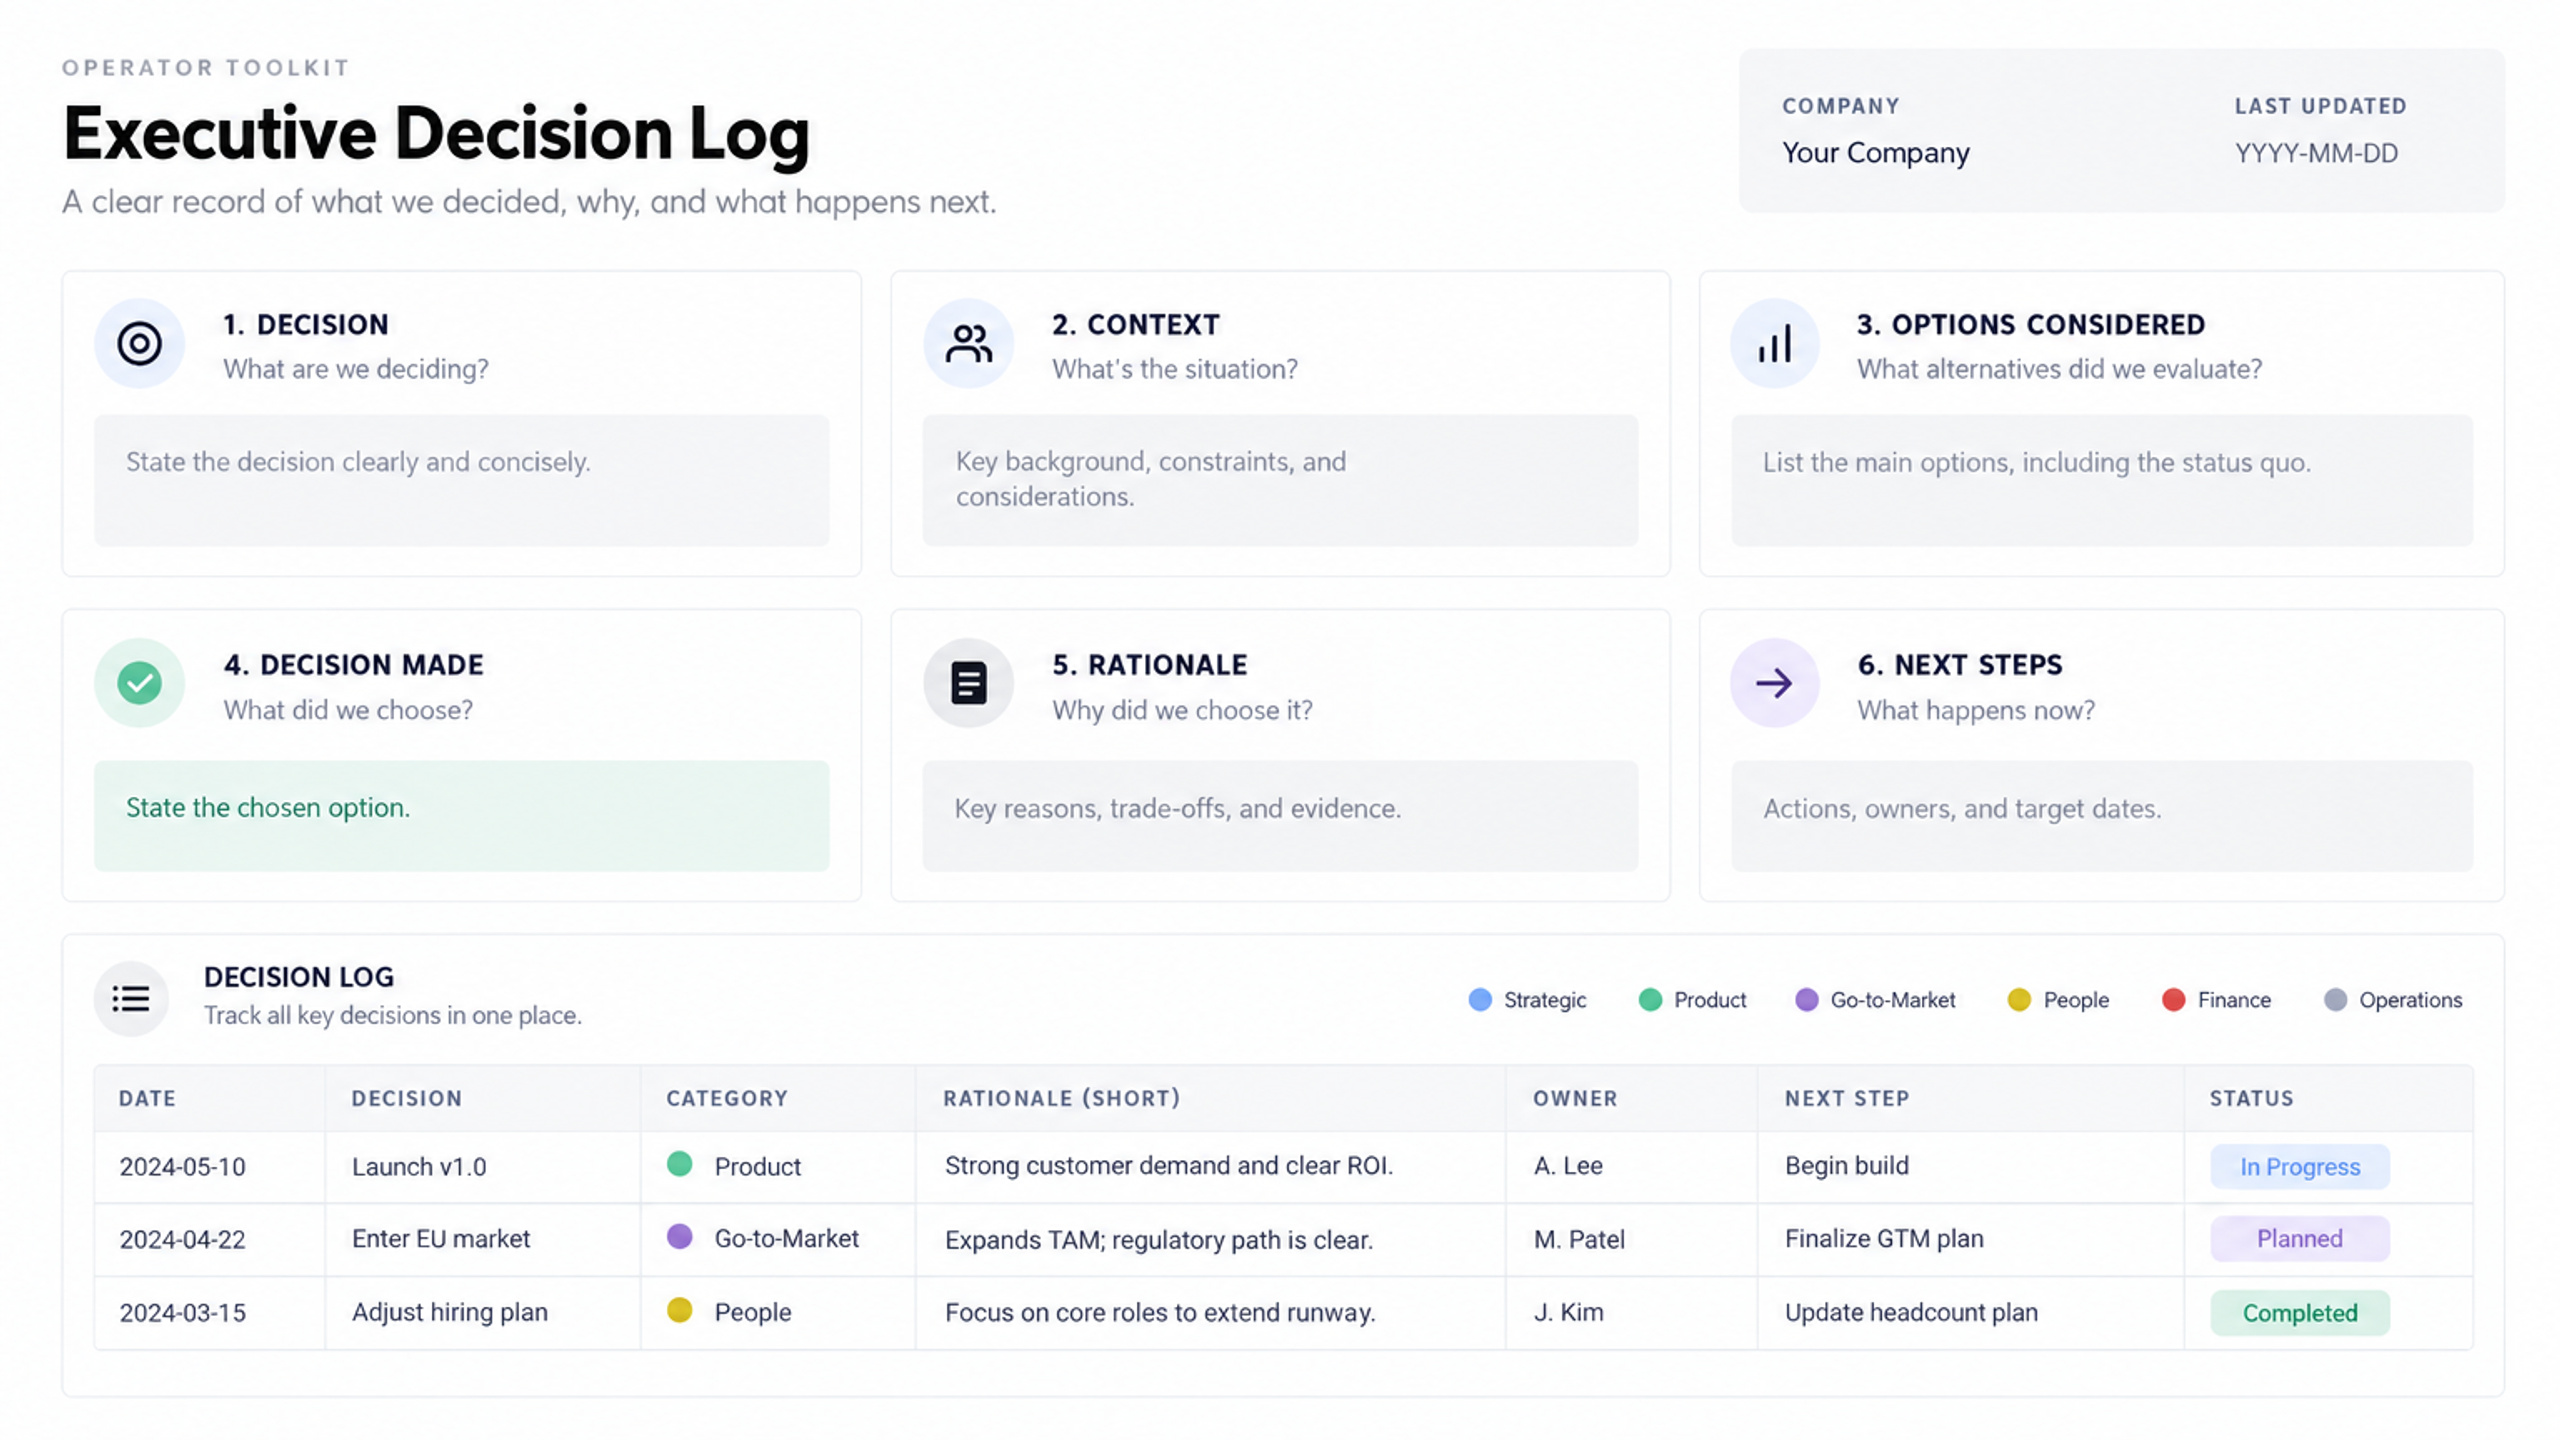Click the purple dot in Enter EU market row
This screenshot has width=2560, height=1440.
[679, 1237]
